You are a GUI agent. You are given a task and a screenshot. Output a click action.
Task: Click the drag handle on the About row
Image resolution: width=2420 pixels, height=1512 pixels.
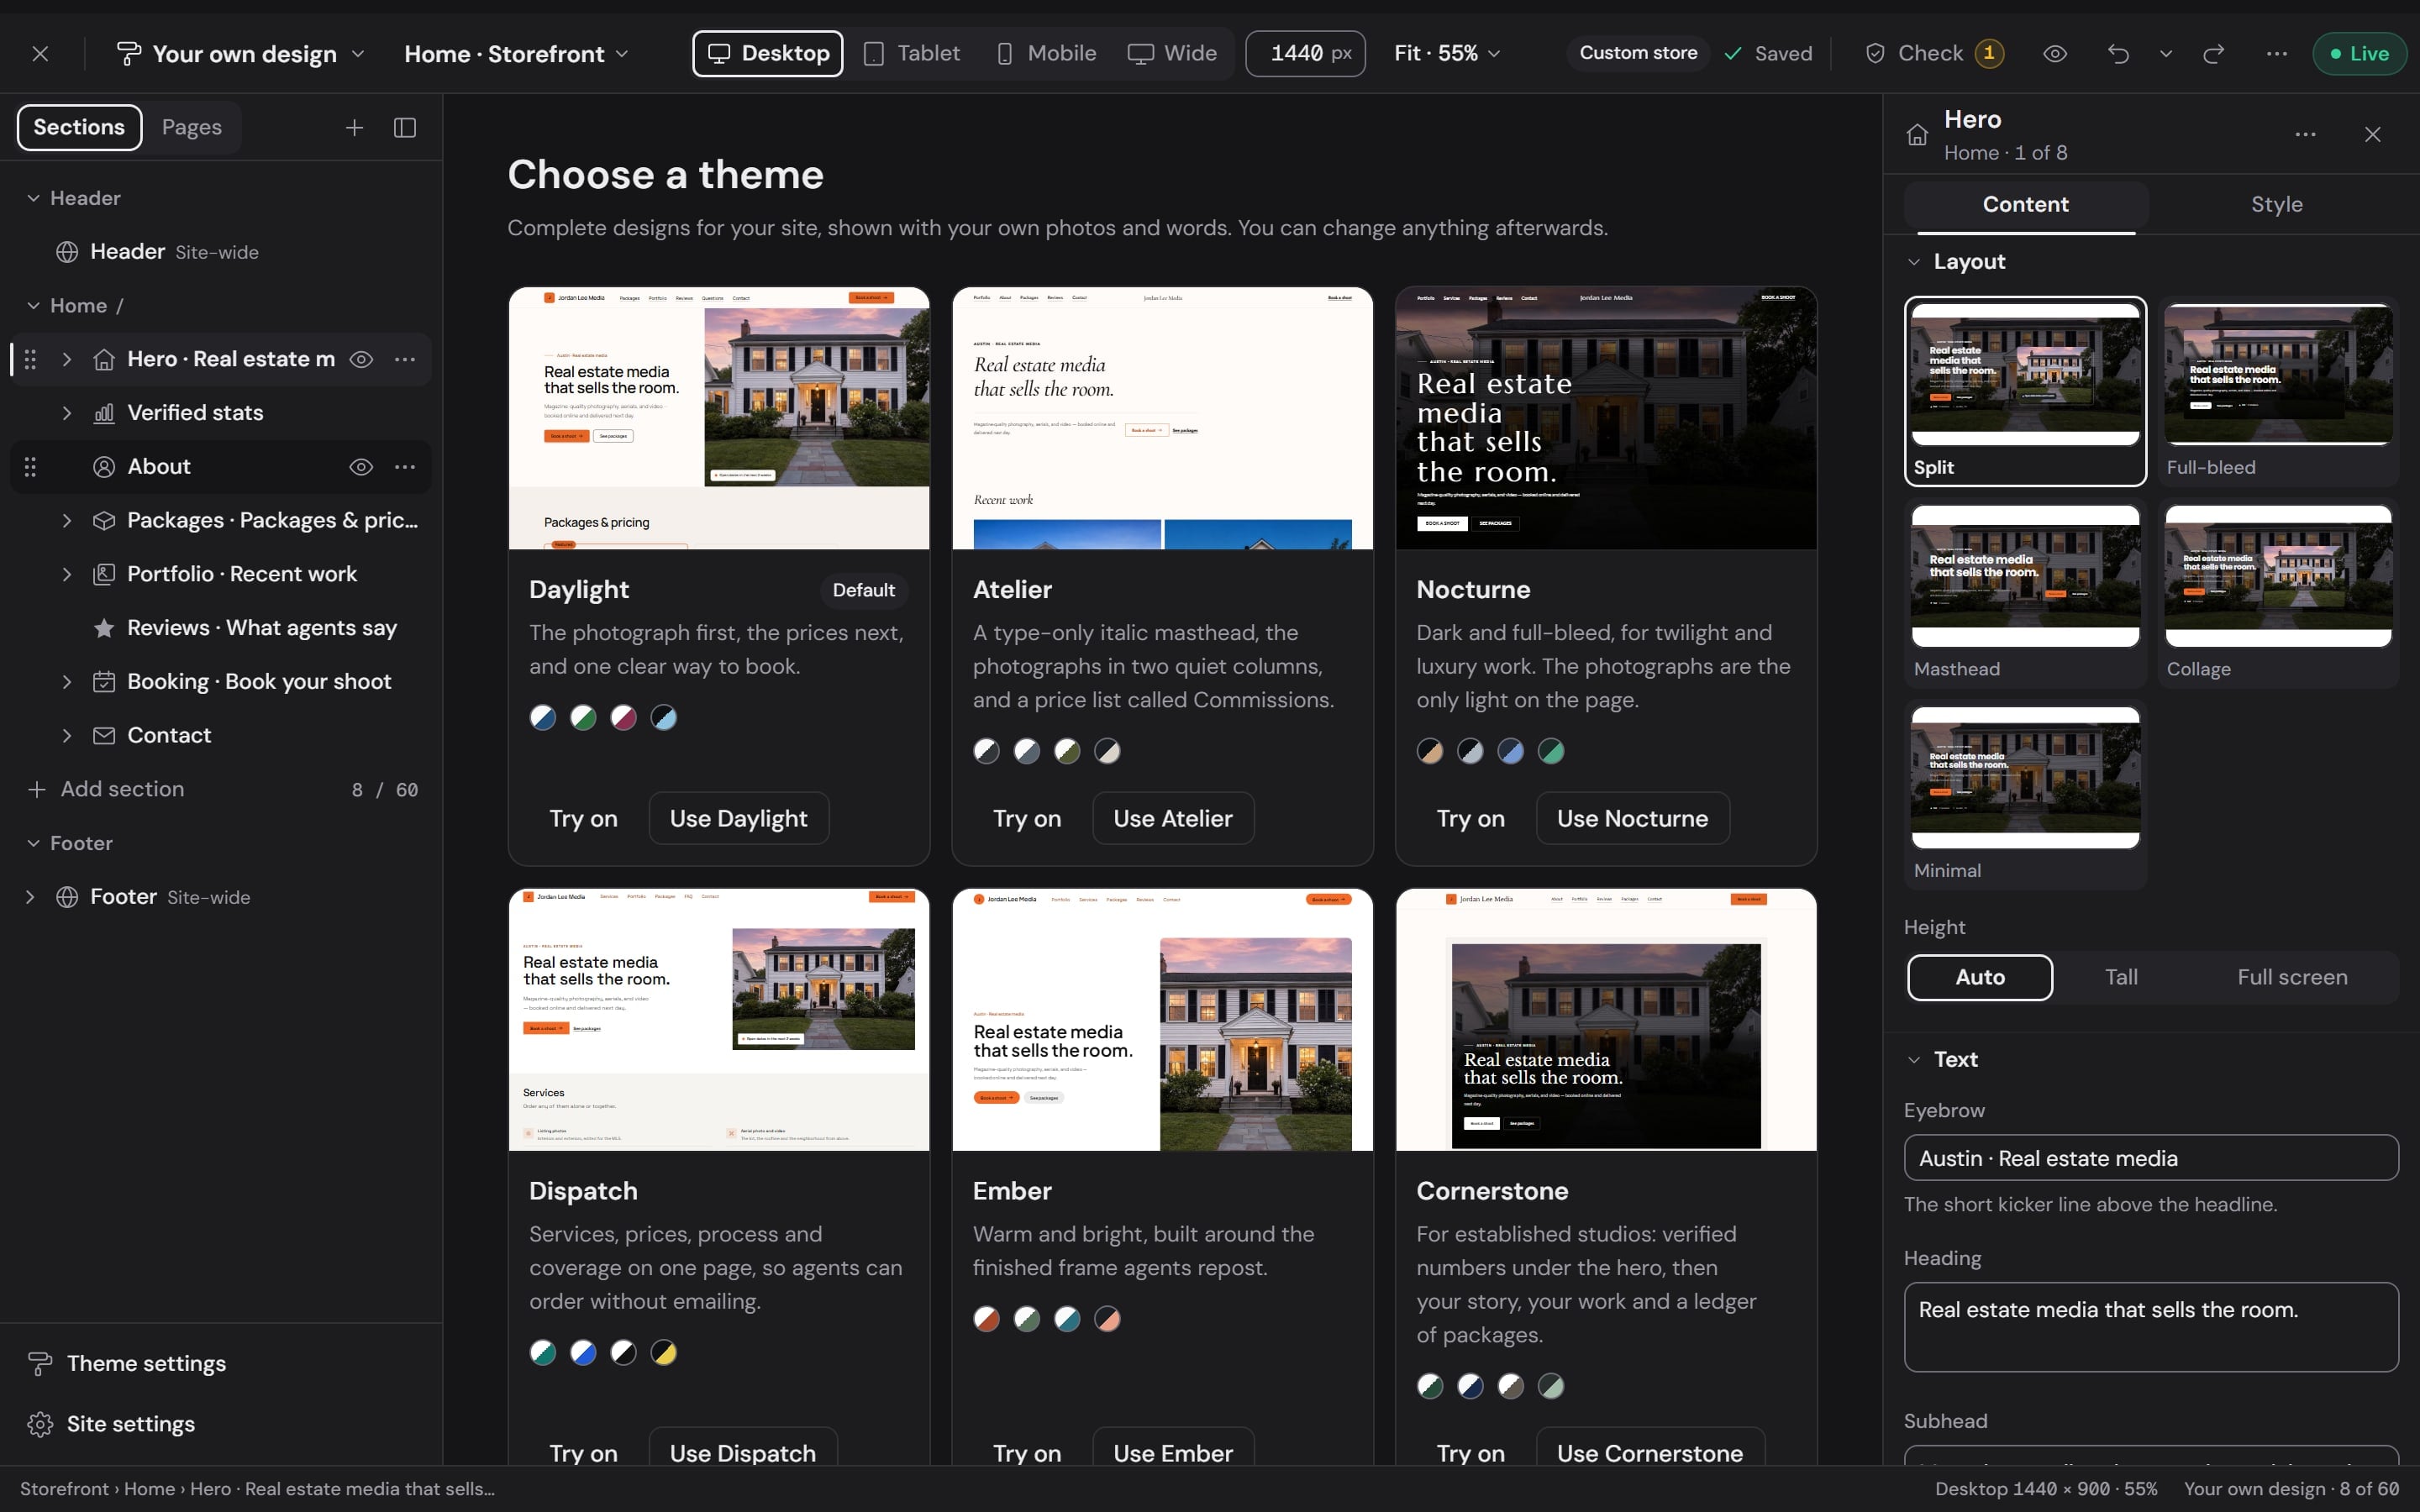click(30, 466)
